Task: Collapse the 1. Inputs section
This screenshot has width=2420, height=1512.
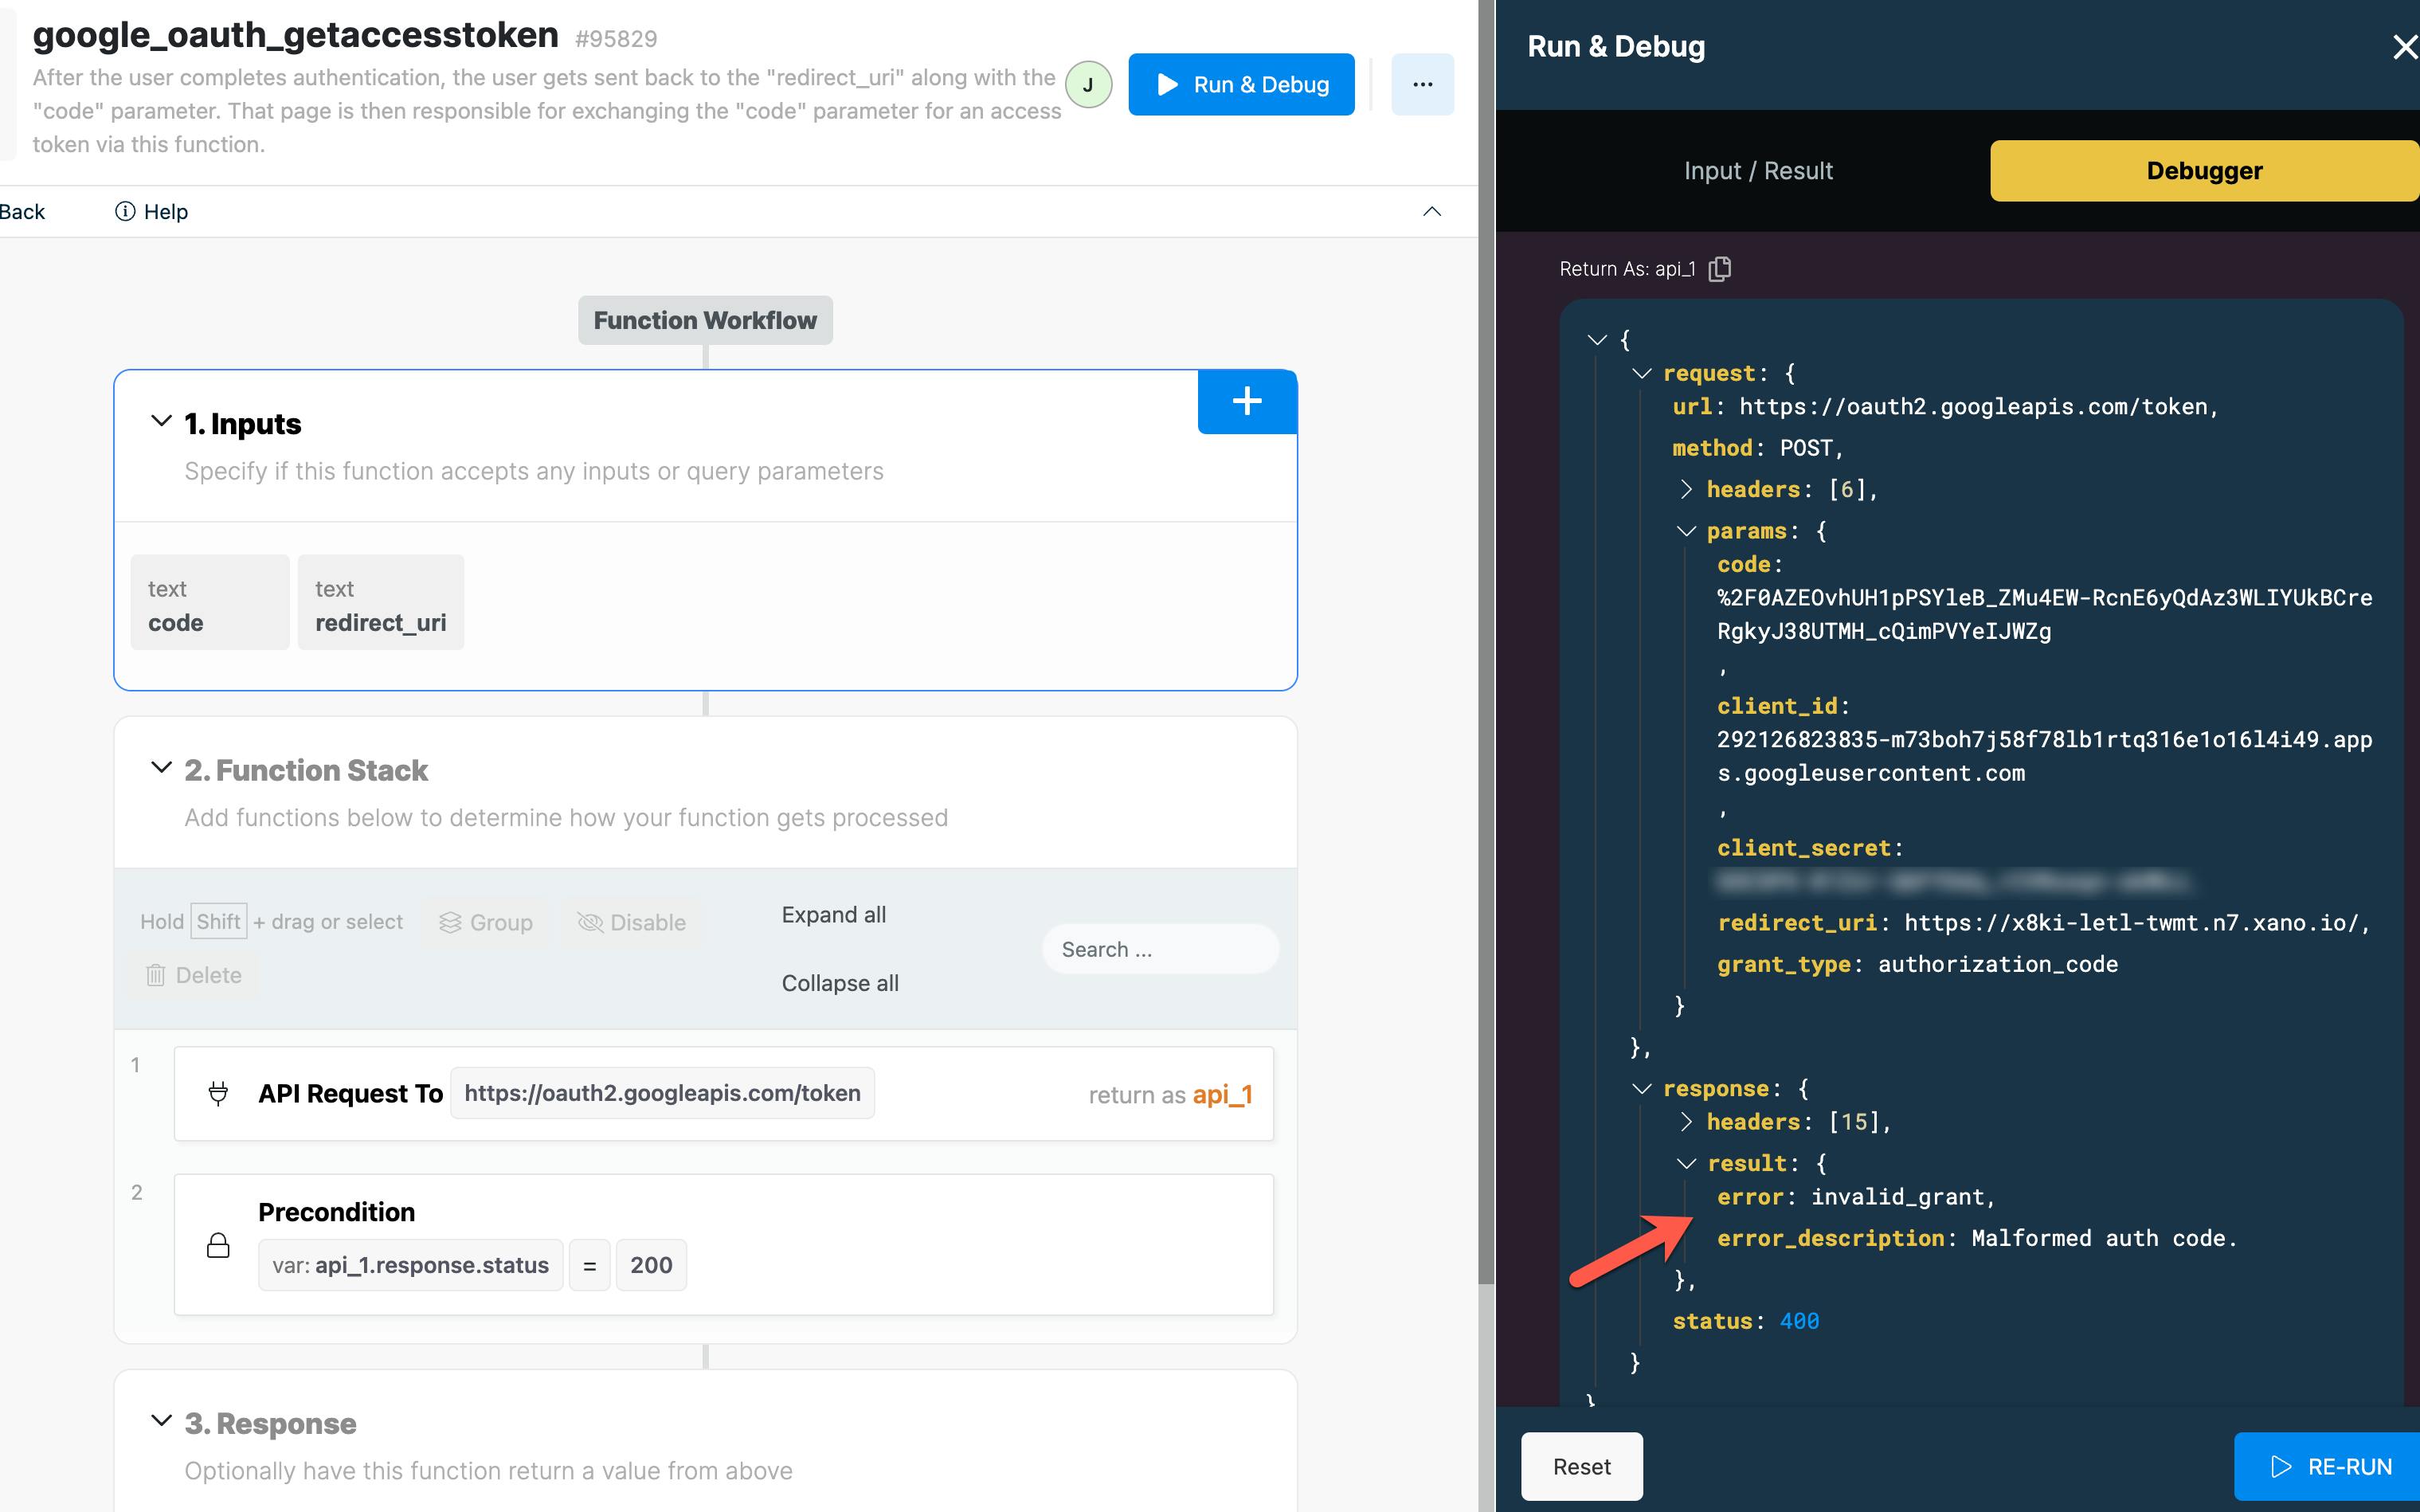Action: (160, 421)
